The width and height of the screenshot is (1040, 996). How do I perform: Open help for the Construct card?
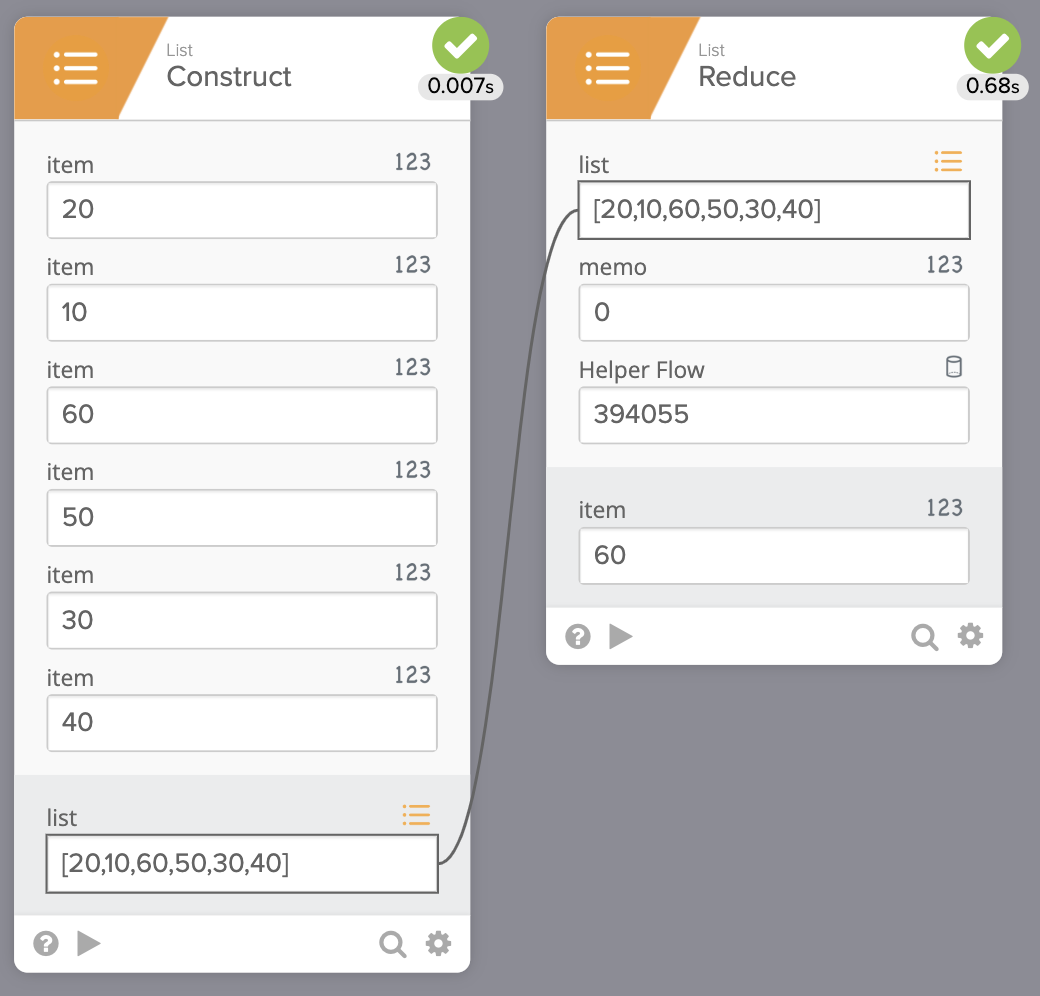pos(46,943)
